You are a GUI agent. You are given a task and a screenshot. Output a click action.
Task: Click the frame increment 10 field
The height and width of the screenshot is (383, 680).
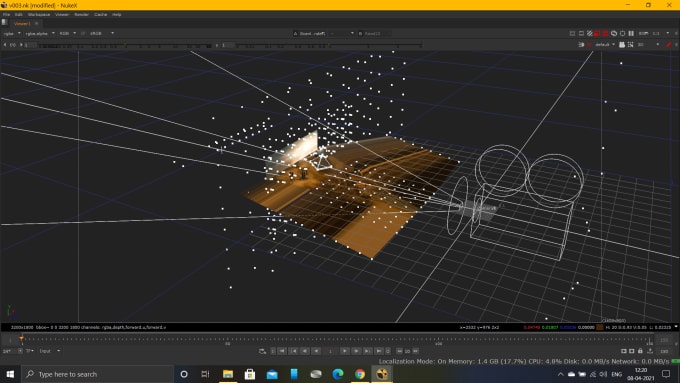click(408, 351)
